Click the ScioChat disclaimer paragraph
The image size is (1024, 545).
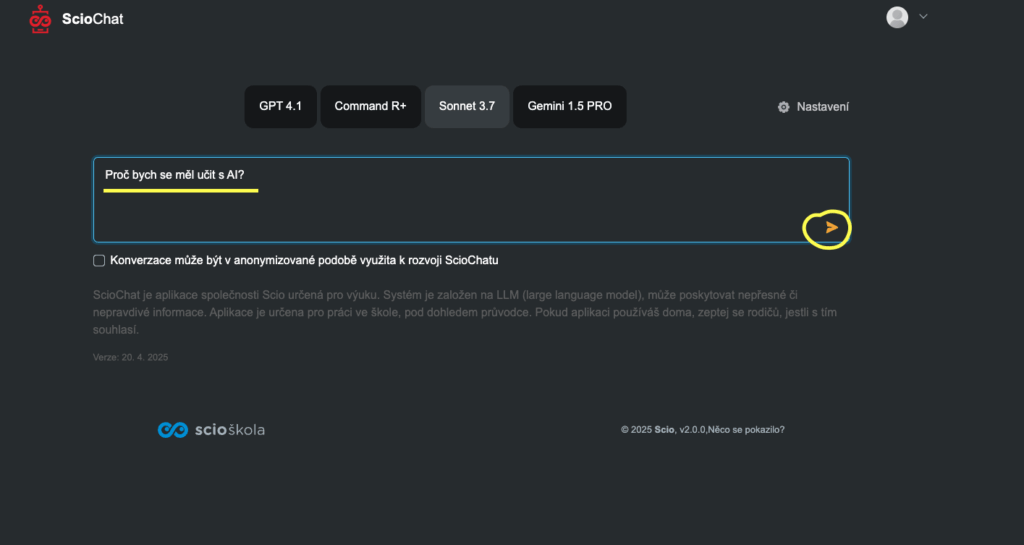[465, 312]
